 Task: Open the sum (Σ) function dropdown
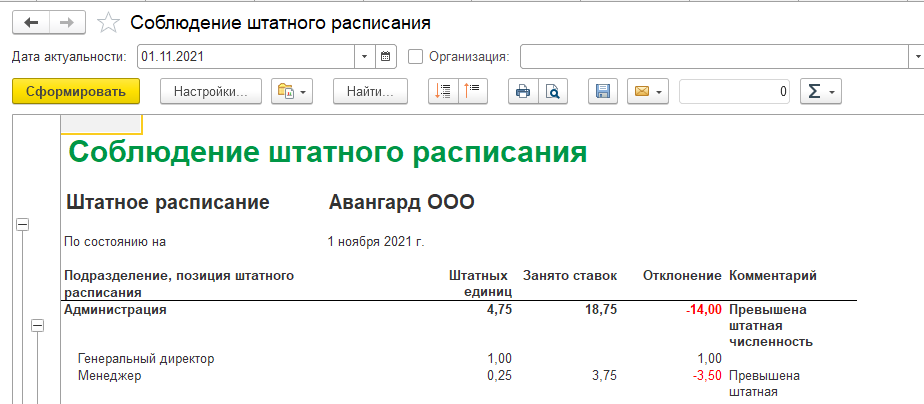[x=821, y=92]
